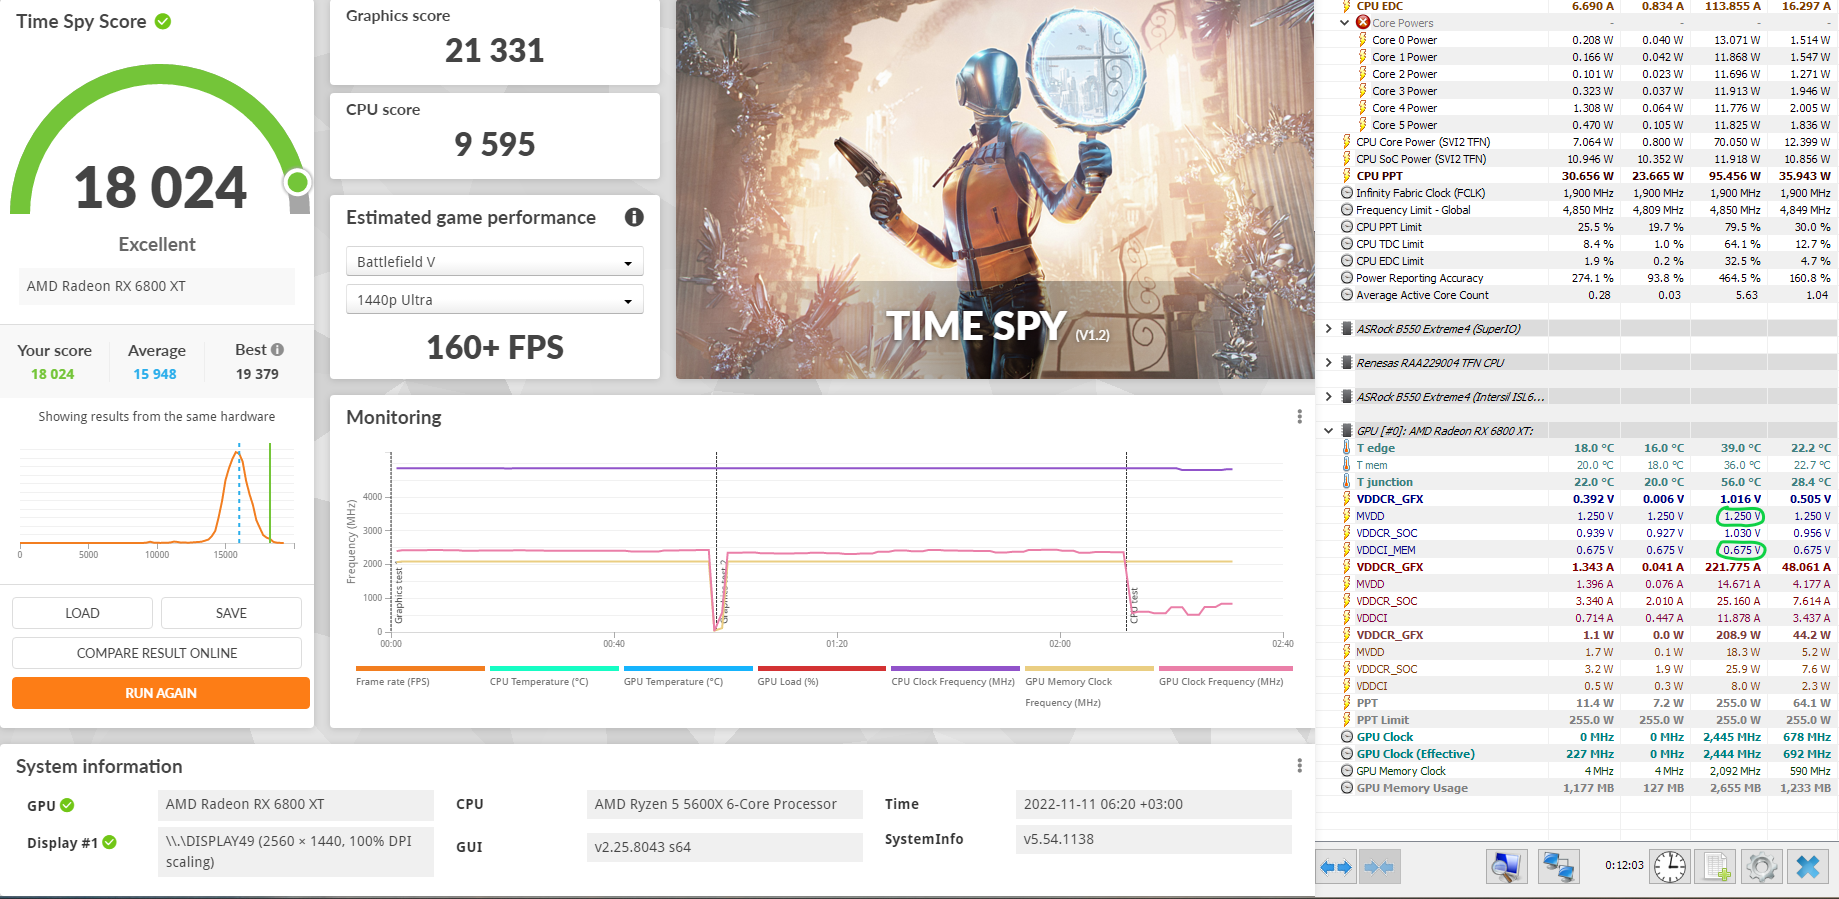Click the info icon beside Estimated game performance
Image resolution: width=1839 pixels, height=899 pixels.
click(634, 217)
